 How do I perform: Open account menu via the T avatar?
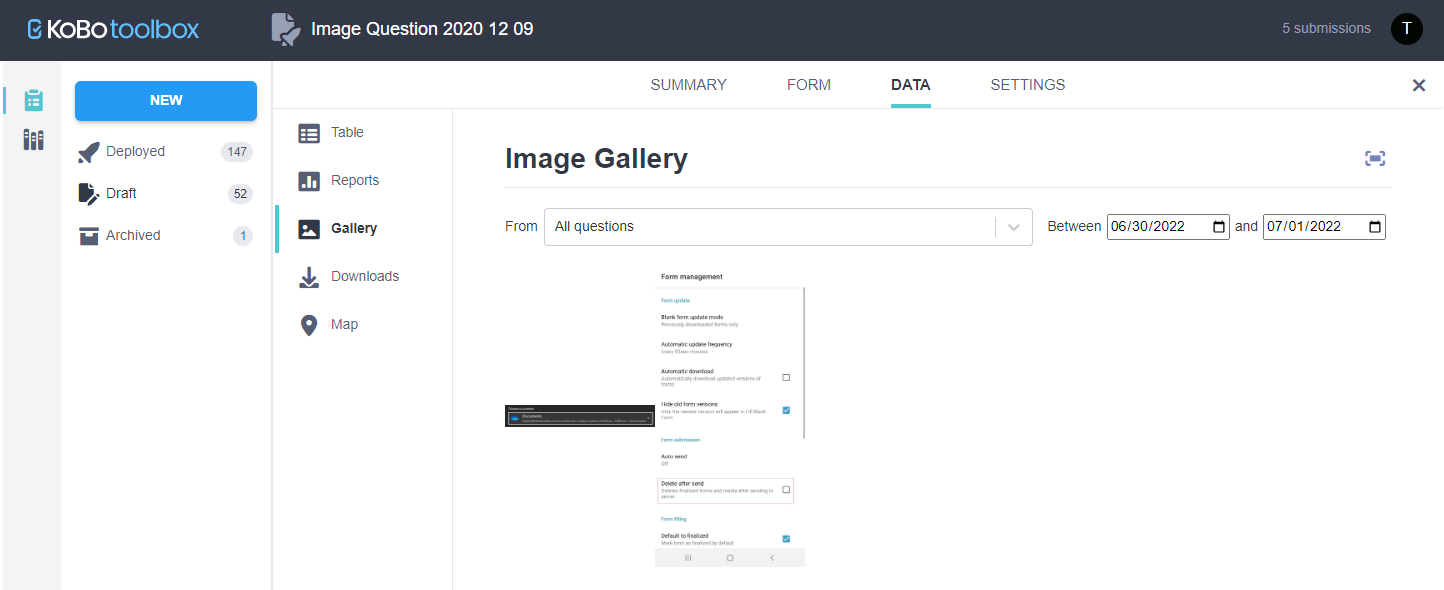[x=1406, y=28]
